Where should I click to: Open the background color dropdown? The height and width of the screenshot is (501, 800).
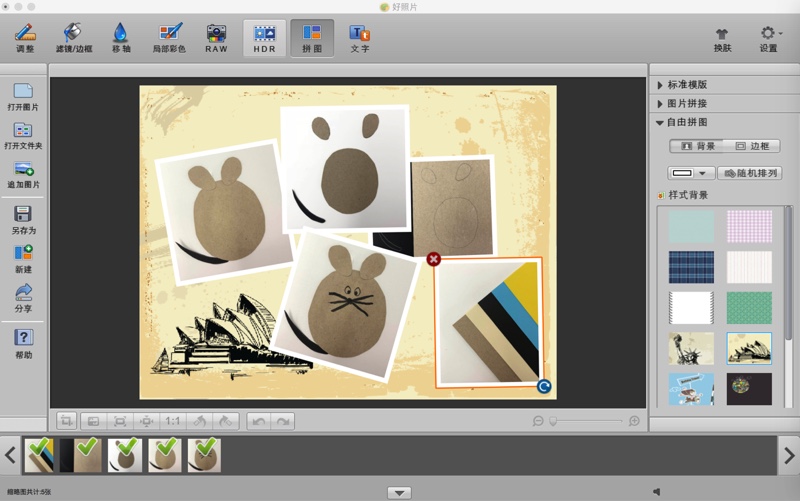point(690,173)
